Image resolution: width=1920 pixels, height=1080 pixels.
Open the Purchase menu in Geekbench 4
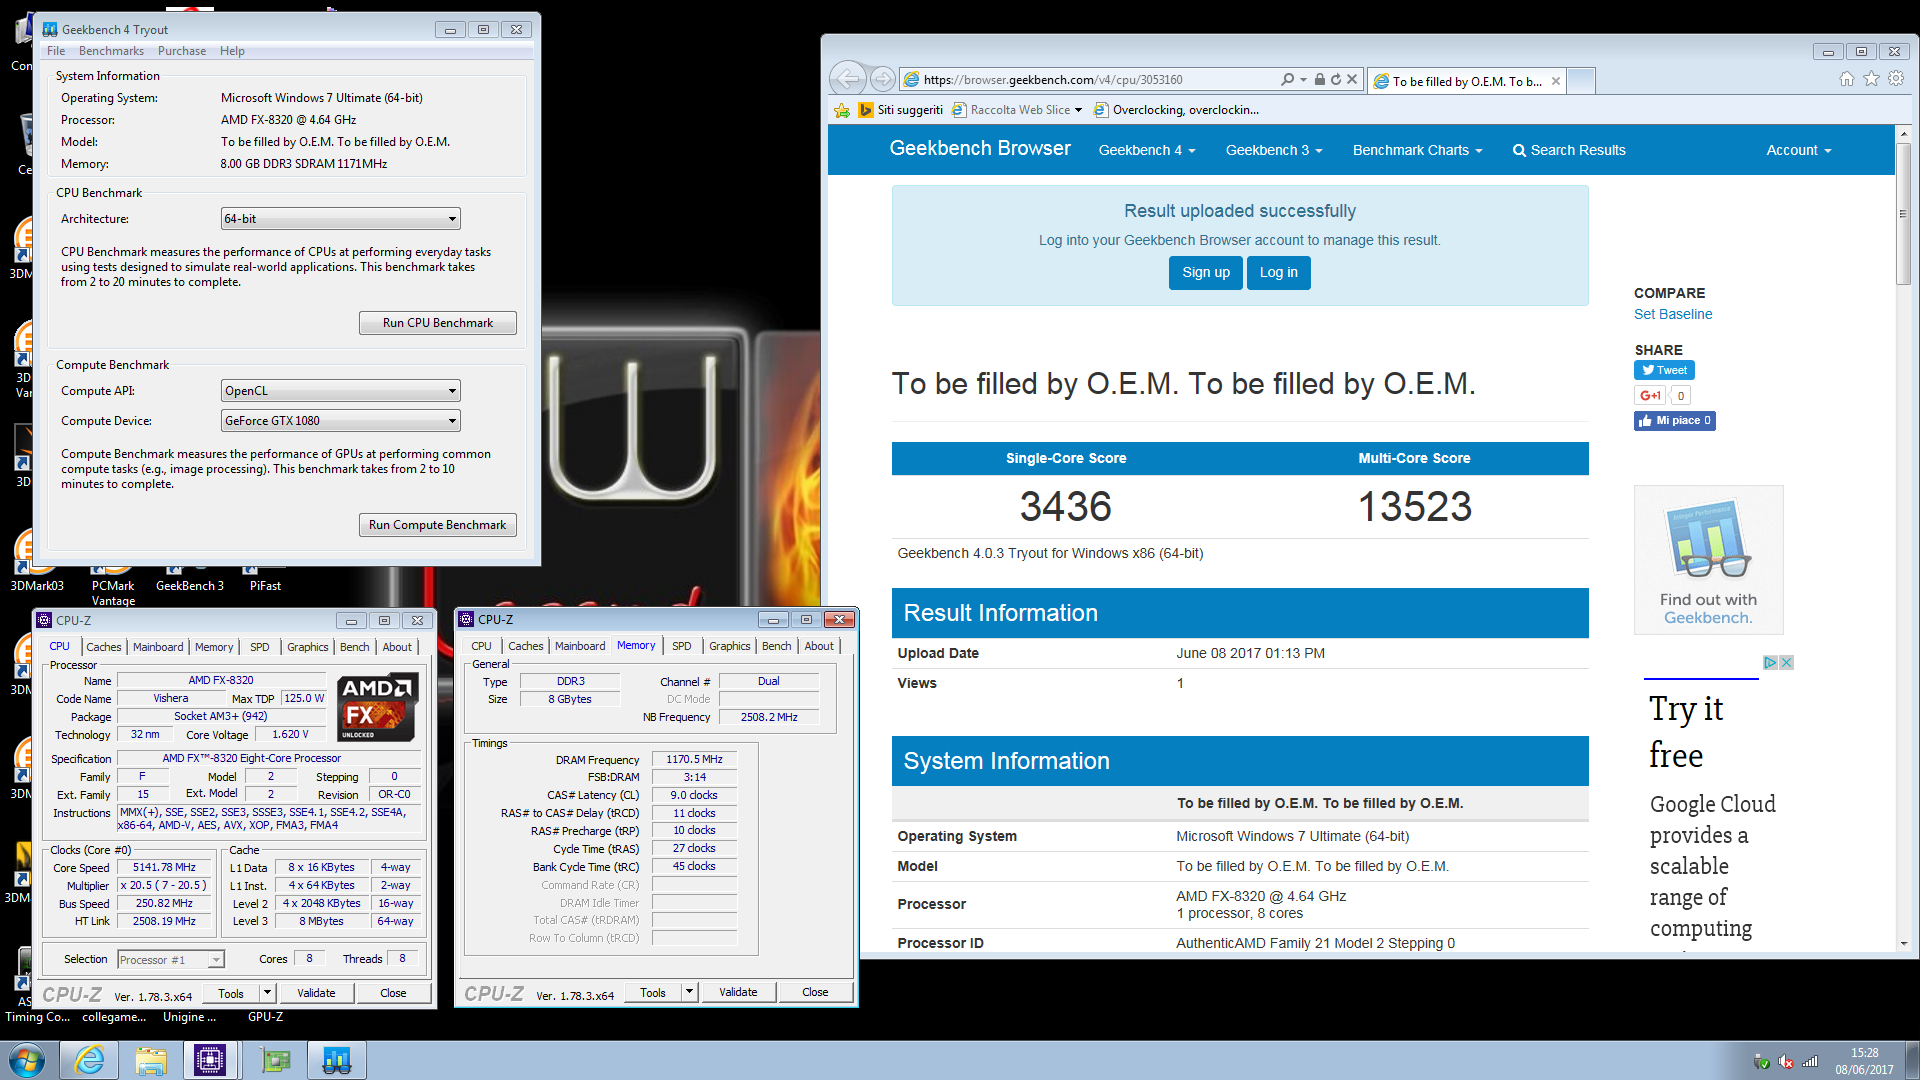(182, 51)
